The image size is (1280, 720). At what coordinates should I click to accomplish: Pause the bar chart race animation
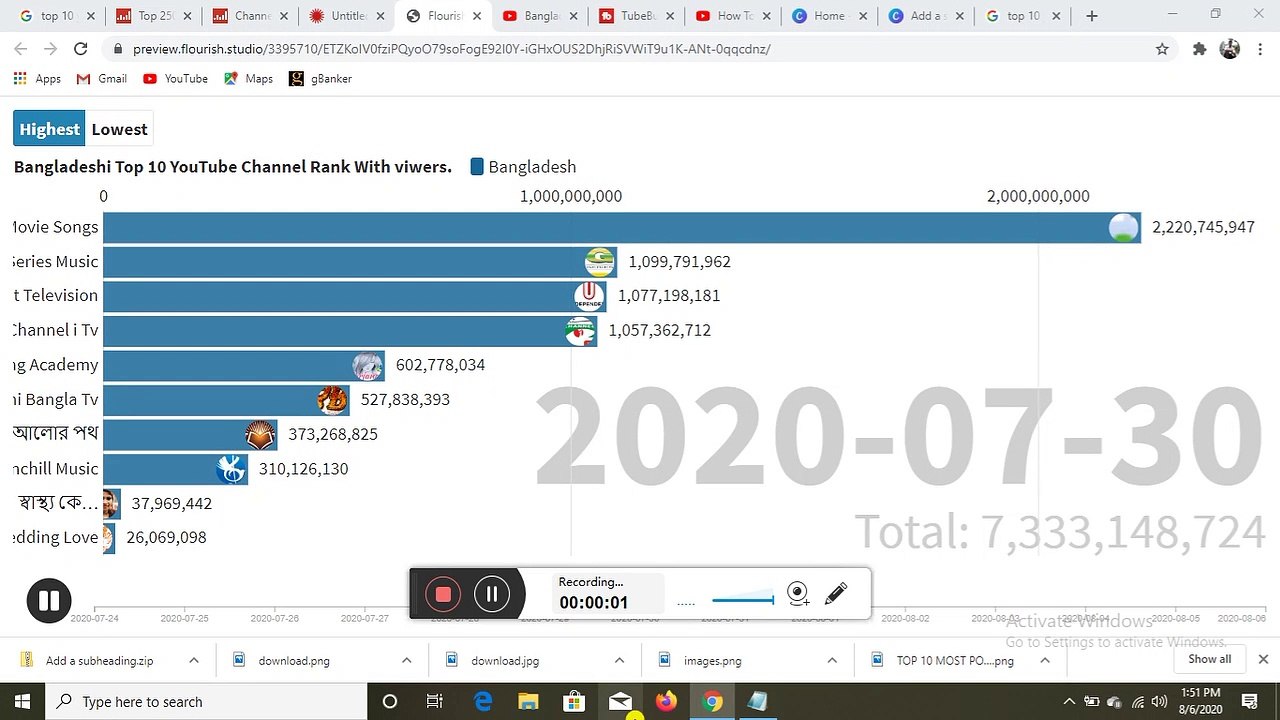point(49,601)
